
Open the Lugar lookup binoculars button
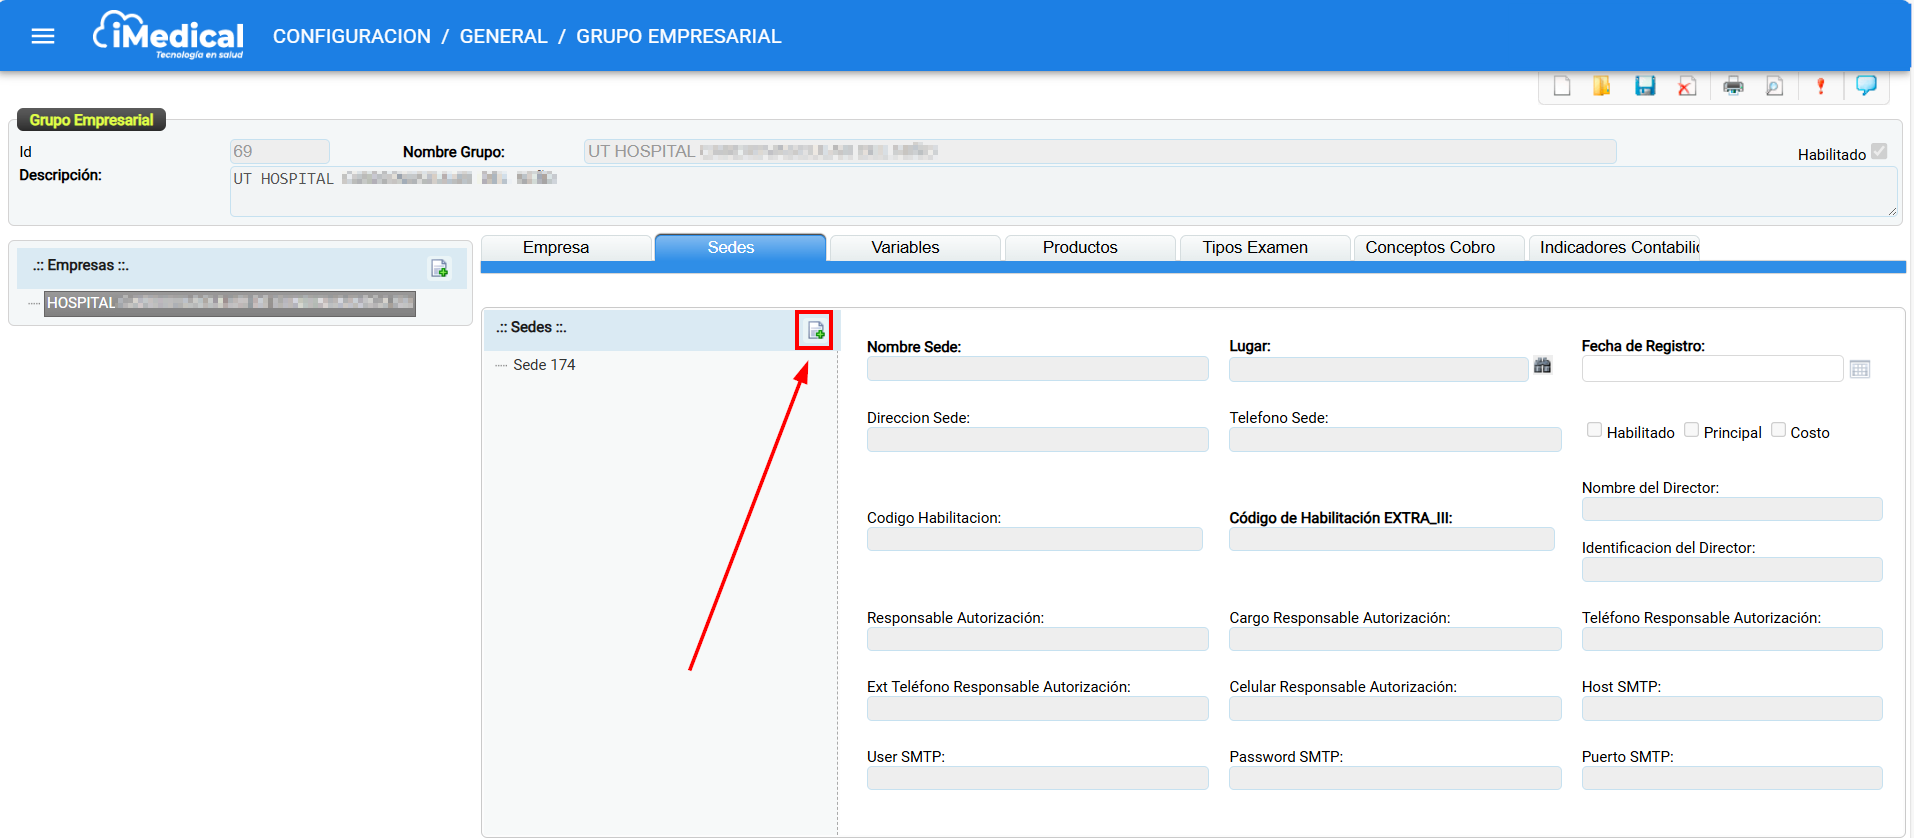pyautogui.click(x=1542, y=366)
